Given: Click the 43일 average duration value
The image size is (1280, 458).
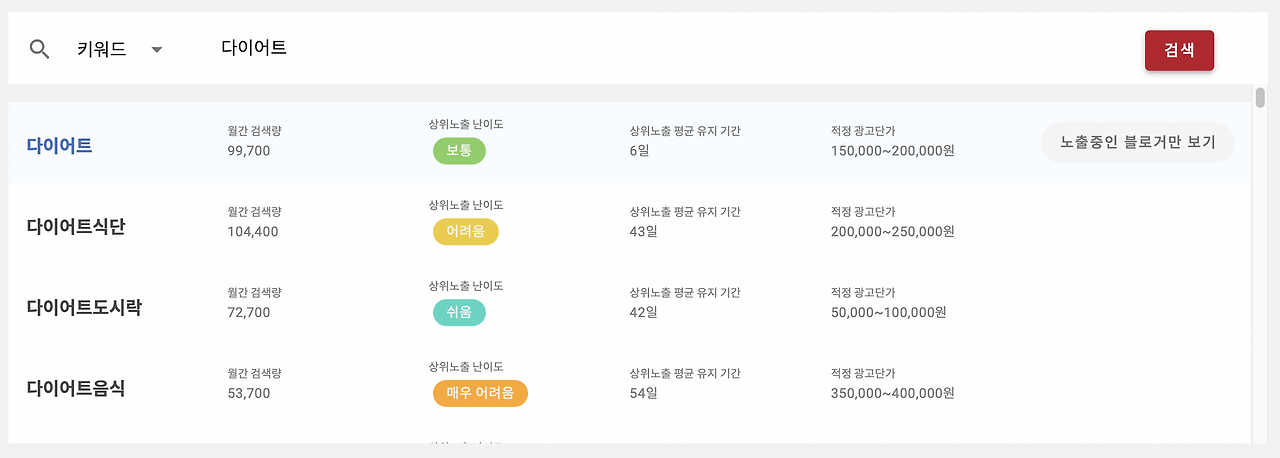Looking at the screenshot, I should [643, 232].
